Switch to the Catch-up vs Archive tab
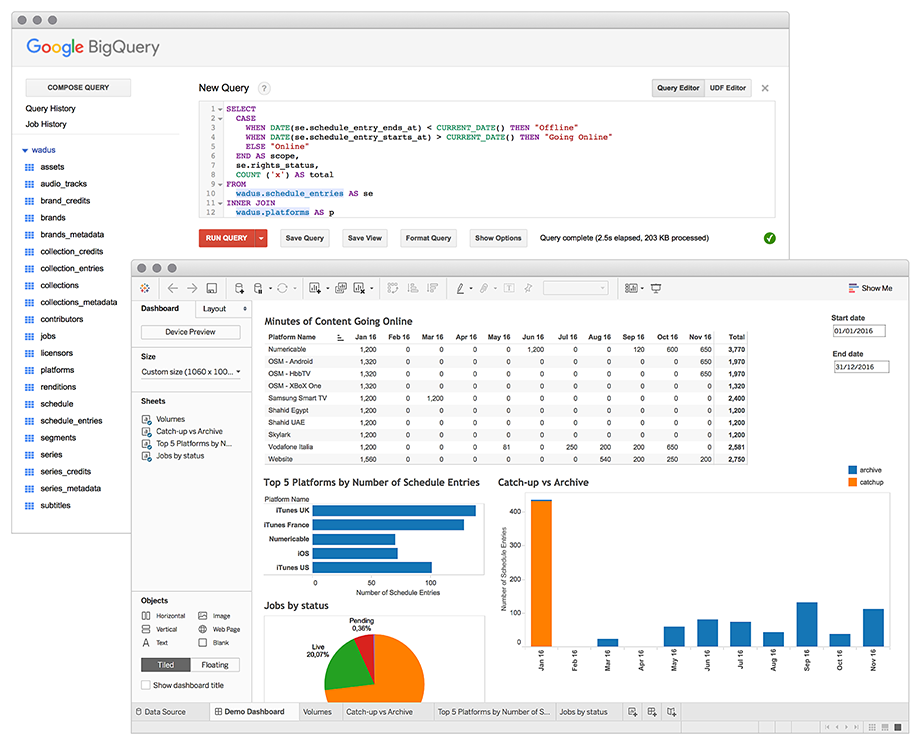The width and height of the screenshot is (920, 744). [380, 712]
